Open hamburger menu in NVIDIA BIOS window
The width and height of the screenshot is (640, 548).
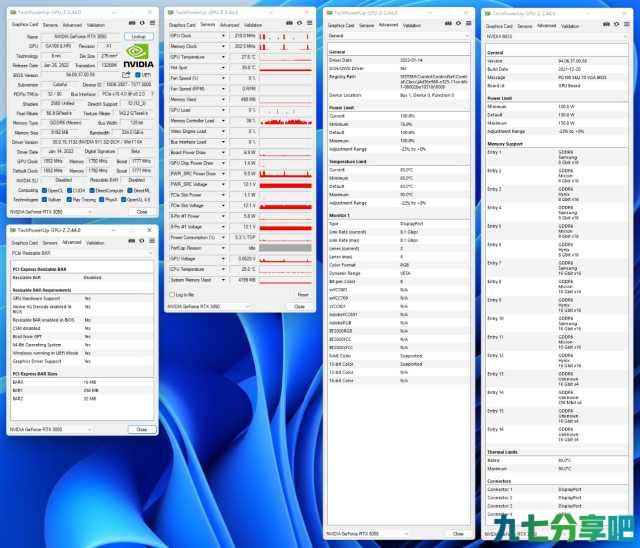(627, 24)
